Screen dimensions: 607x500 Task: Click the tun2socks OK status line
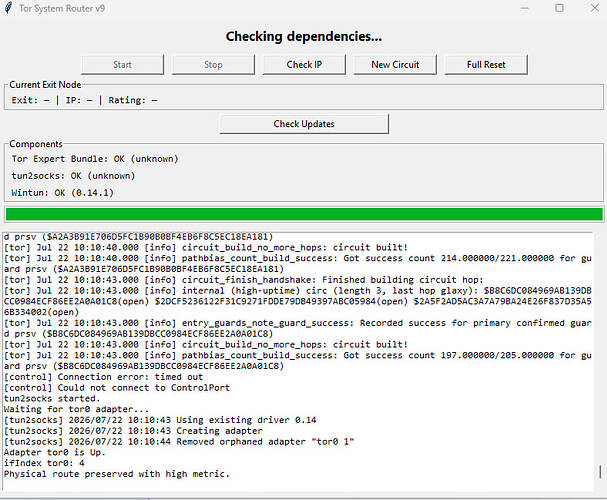(73, 176)
